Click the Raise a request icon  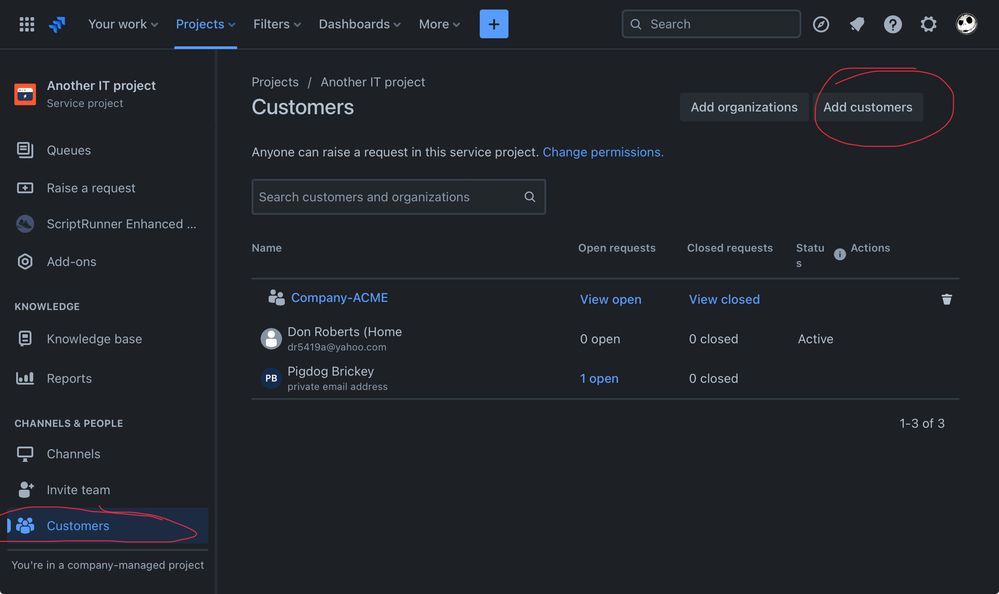tap(25, 188)
